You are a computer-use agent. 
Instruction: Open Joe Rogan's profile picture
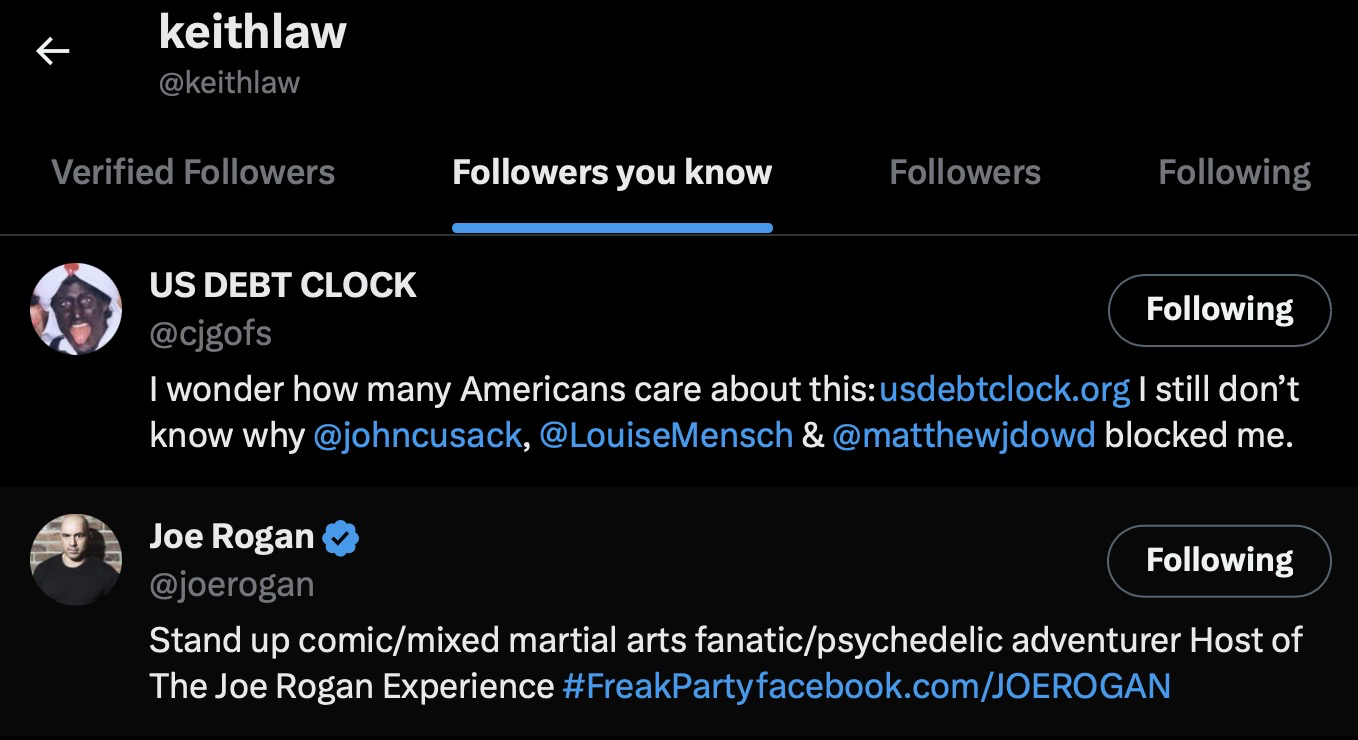click(76, 560)
